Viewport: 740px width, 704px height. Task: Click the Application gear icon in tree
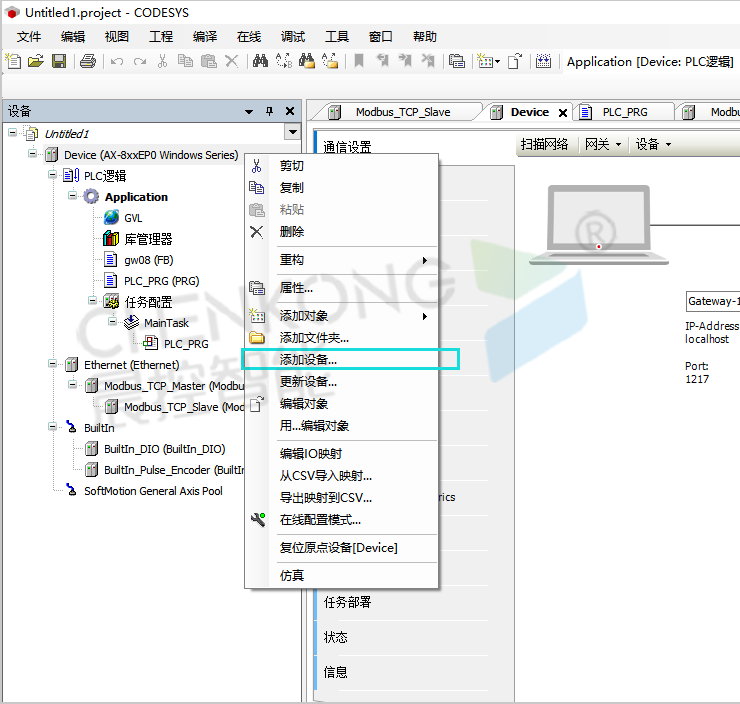coord(91,197)
